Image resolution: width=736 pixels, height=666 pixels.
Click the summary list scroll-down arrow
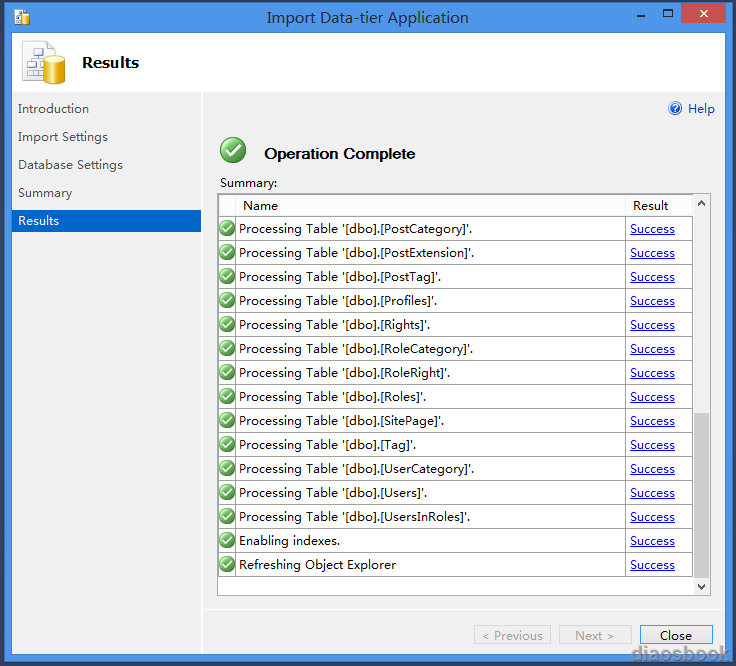click(702, 587)
